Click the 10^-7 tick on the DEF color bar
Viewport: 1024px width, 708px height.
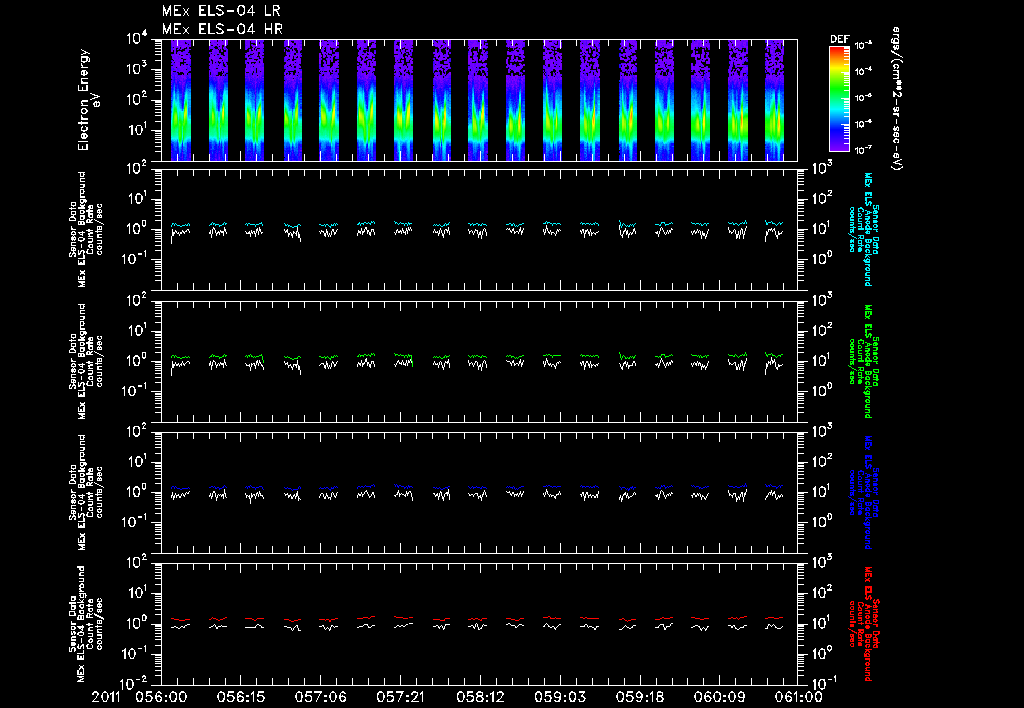point(864,150)
